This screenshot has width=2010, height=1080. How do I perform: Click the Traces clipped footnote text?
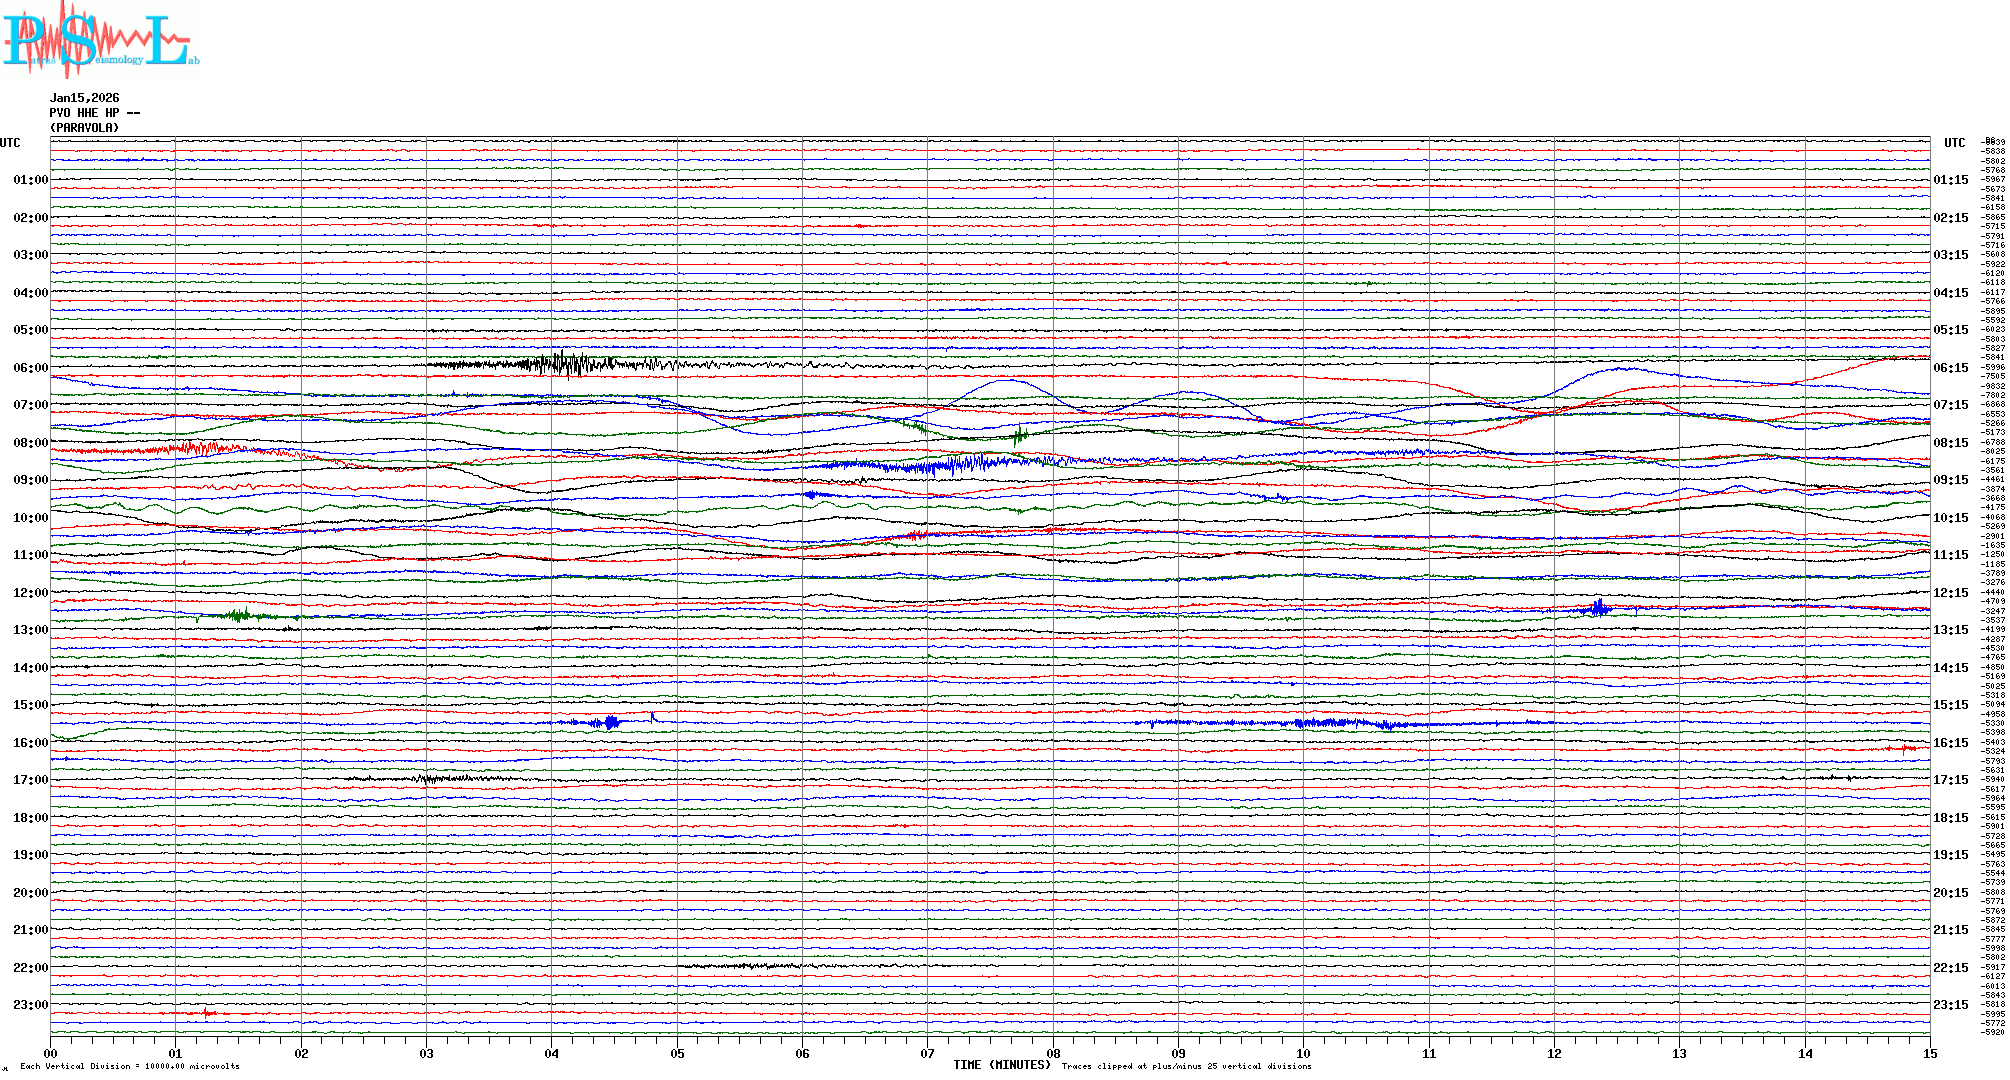(x=1186, y=1067)
